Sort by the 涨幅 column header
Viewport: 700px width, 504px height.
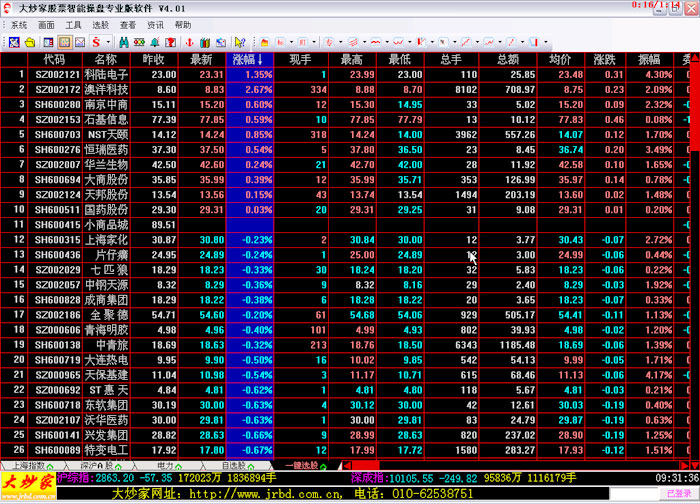coord(250,59)
